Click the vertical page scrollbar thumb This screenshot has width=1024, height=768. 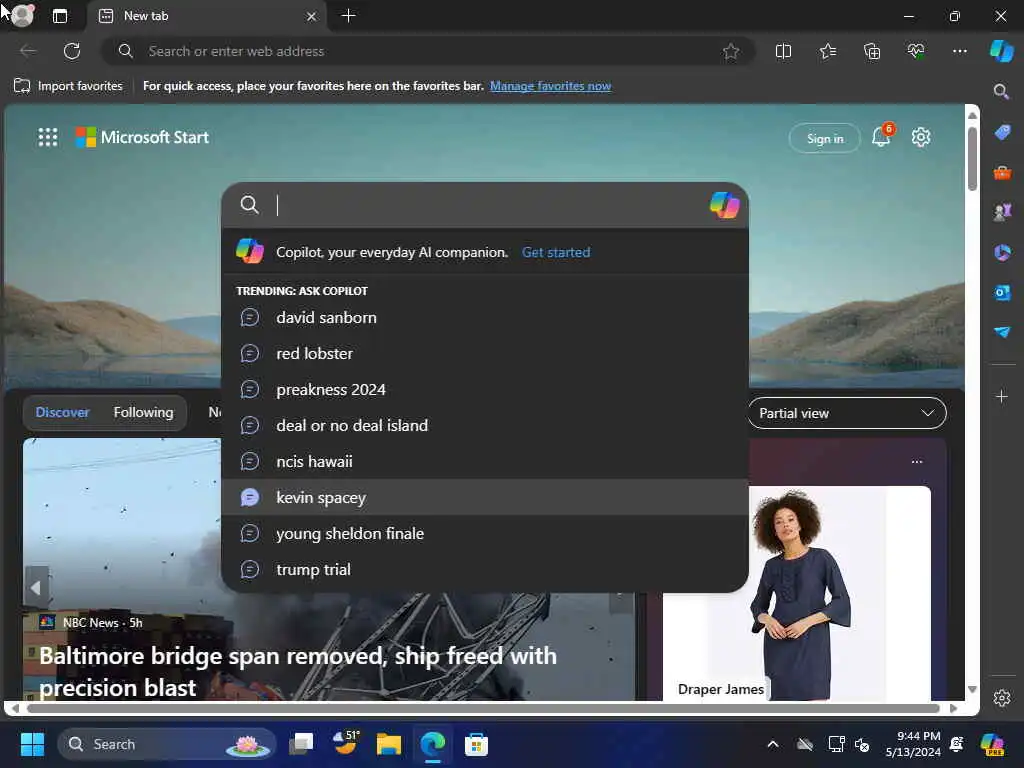972,159
